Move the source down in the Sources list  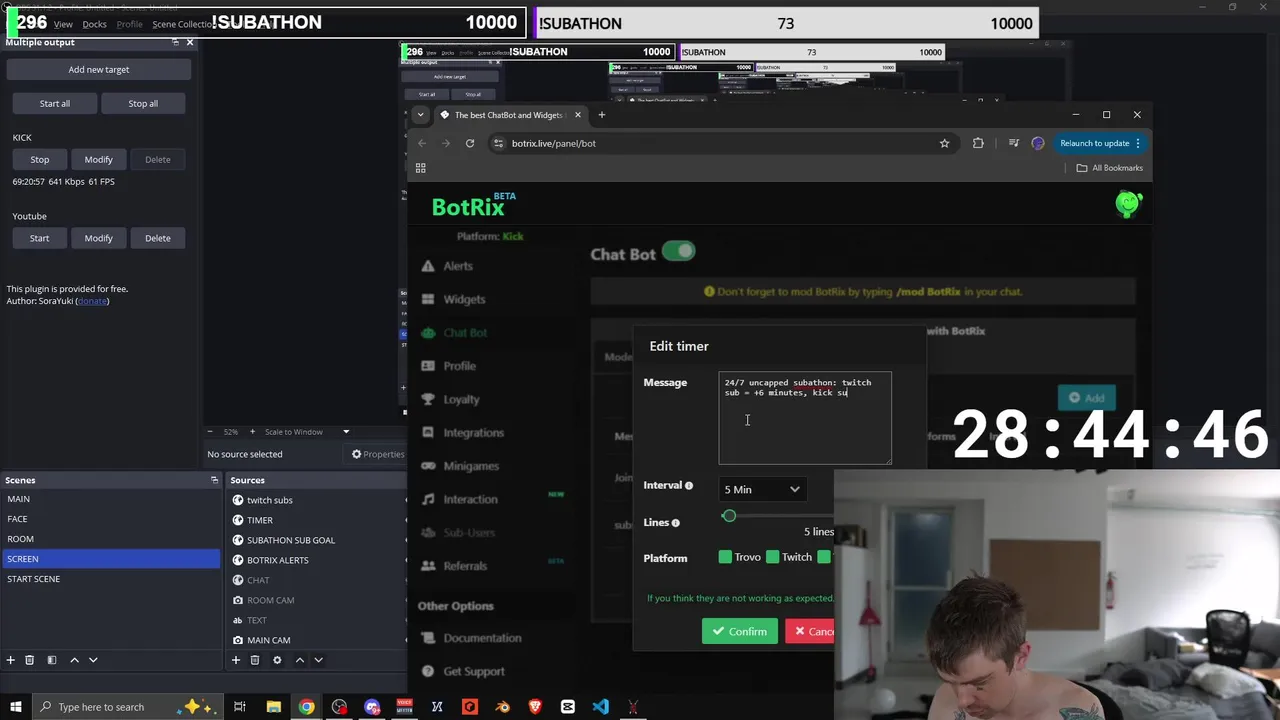coord(318,660)
